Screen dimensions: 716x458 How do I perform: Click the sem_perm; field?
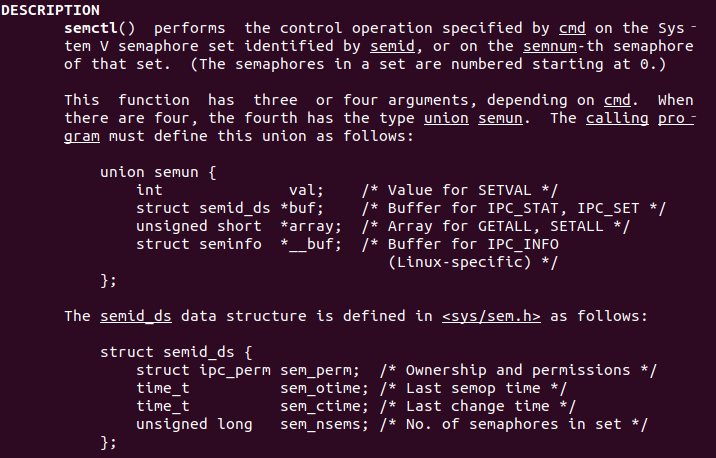tap(320, 370)
